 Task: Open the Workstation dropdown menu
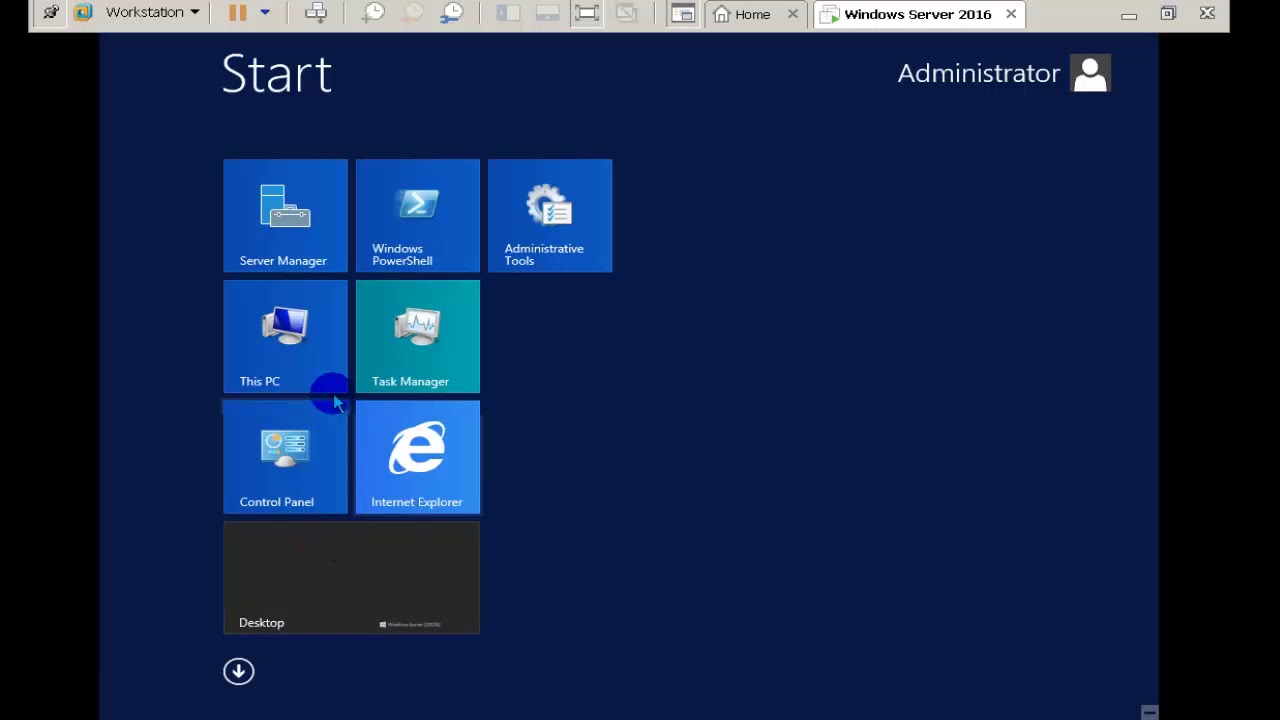[x=152, y=13]
